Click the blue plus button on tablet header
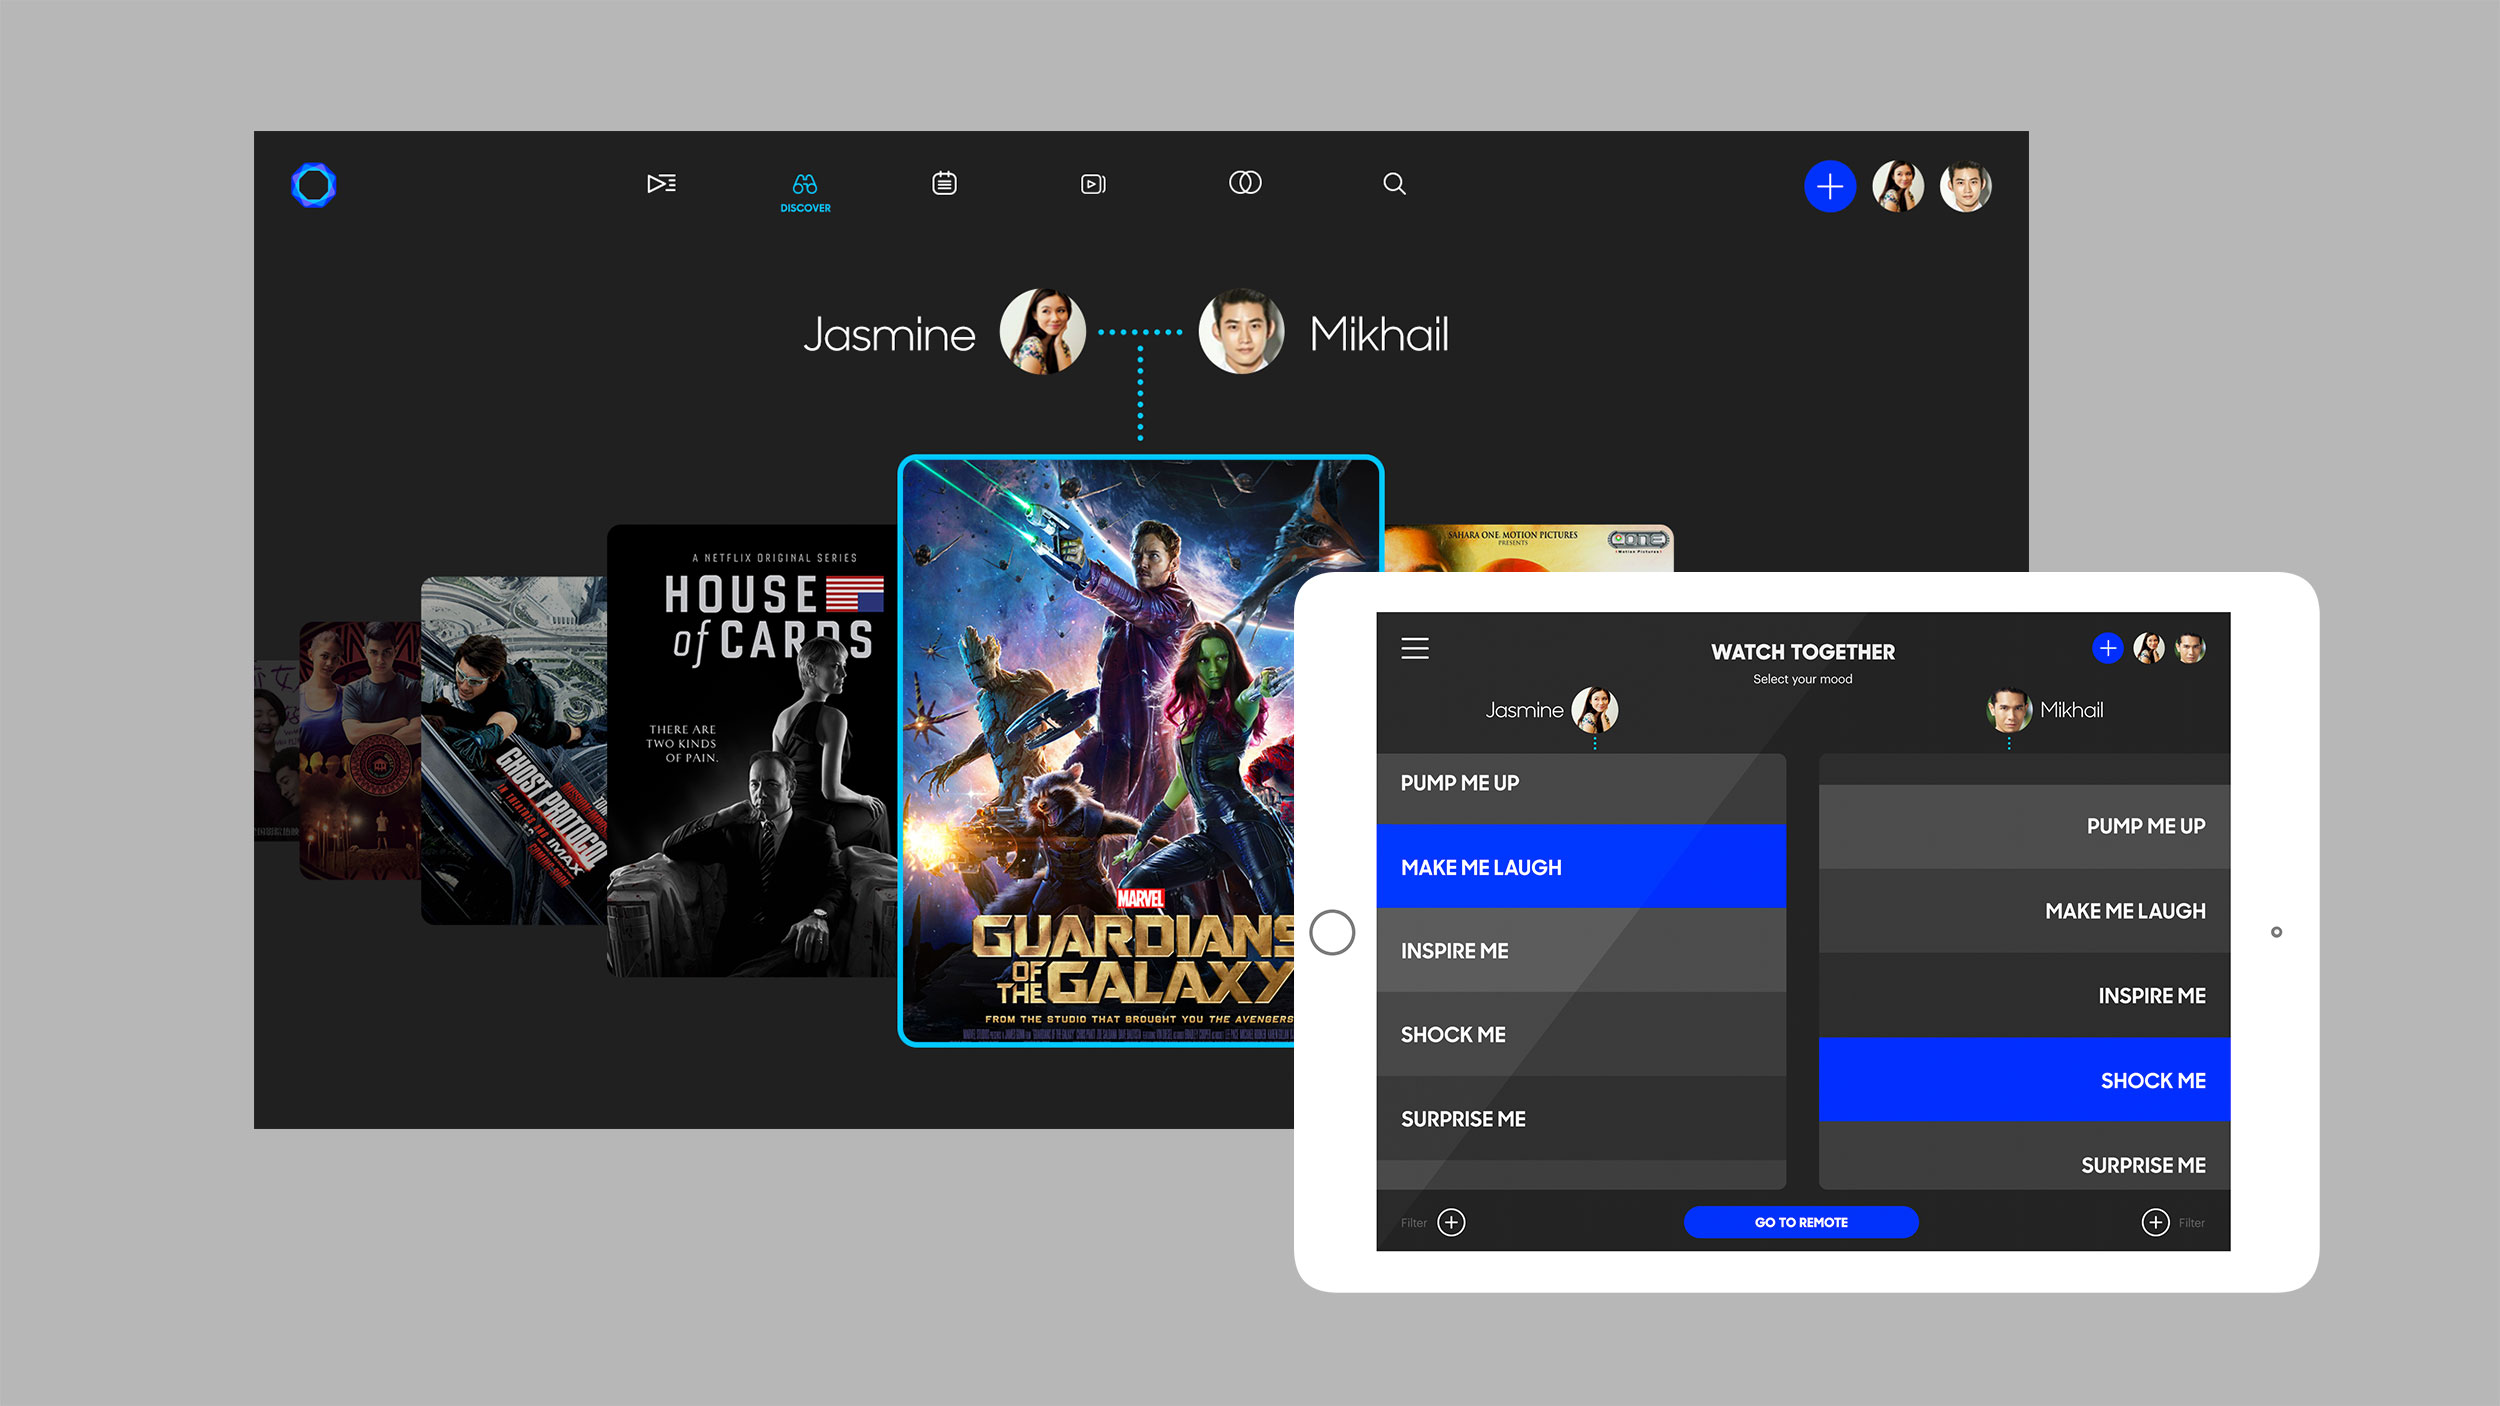2500x1406 pixels. [x=2107, y=649]
